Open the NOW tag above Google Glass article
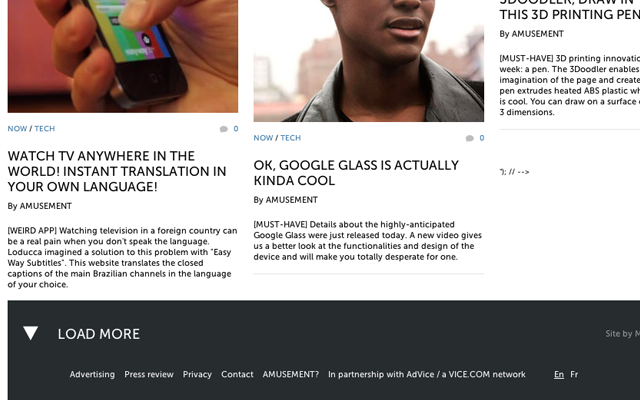Viewport: 640px width, 400px height. click(x=263, y=138)
